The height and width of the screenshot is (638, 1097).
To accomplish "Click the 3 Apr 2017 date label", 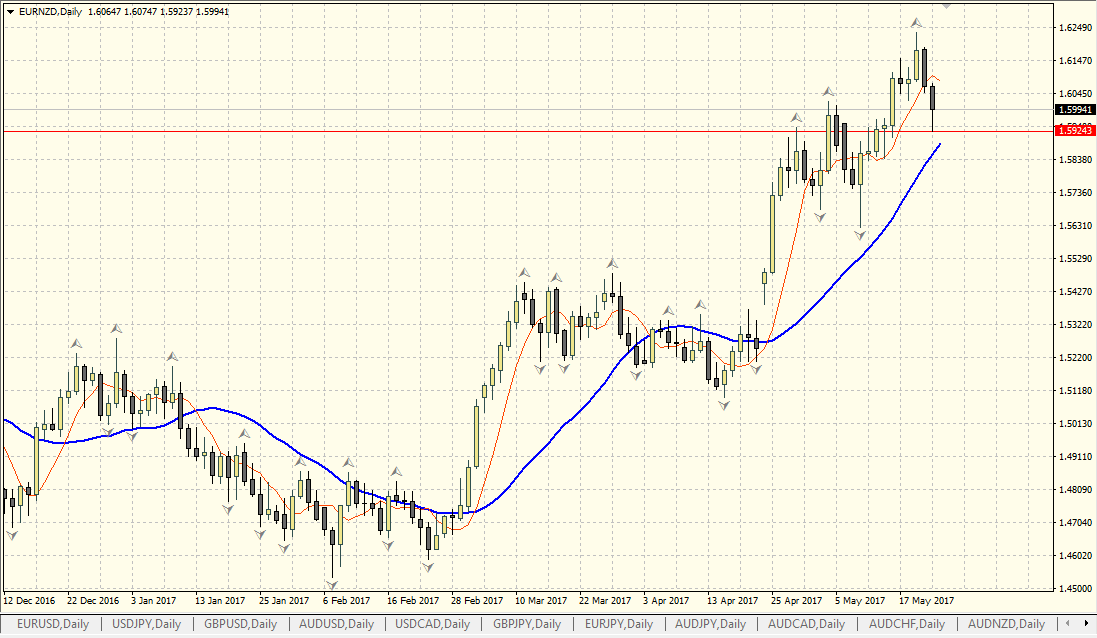I will click(666, 600).
